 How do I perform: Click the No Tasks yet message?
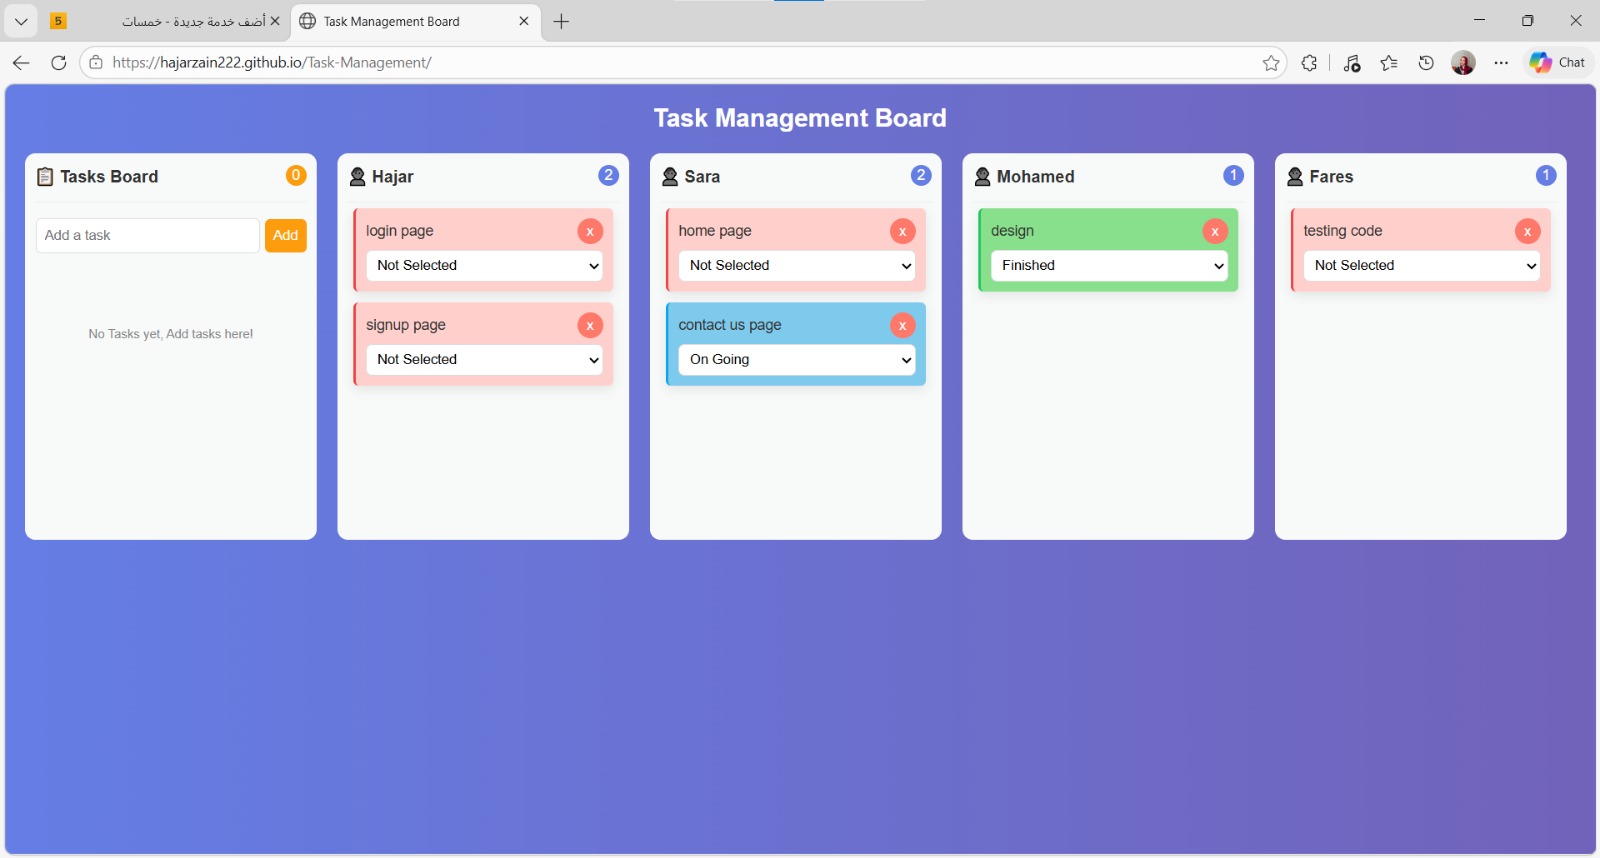[x=171, y=334]
